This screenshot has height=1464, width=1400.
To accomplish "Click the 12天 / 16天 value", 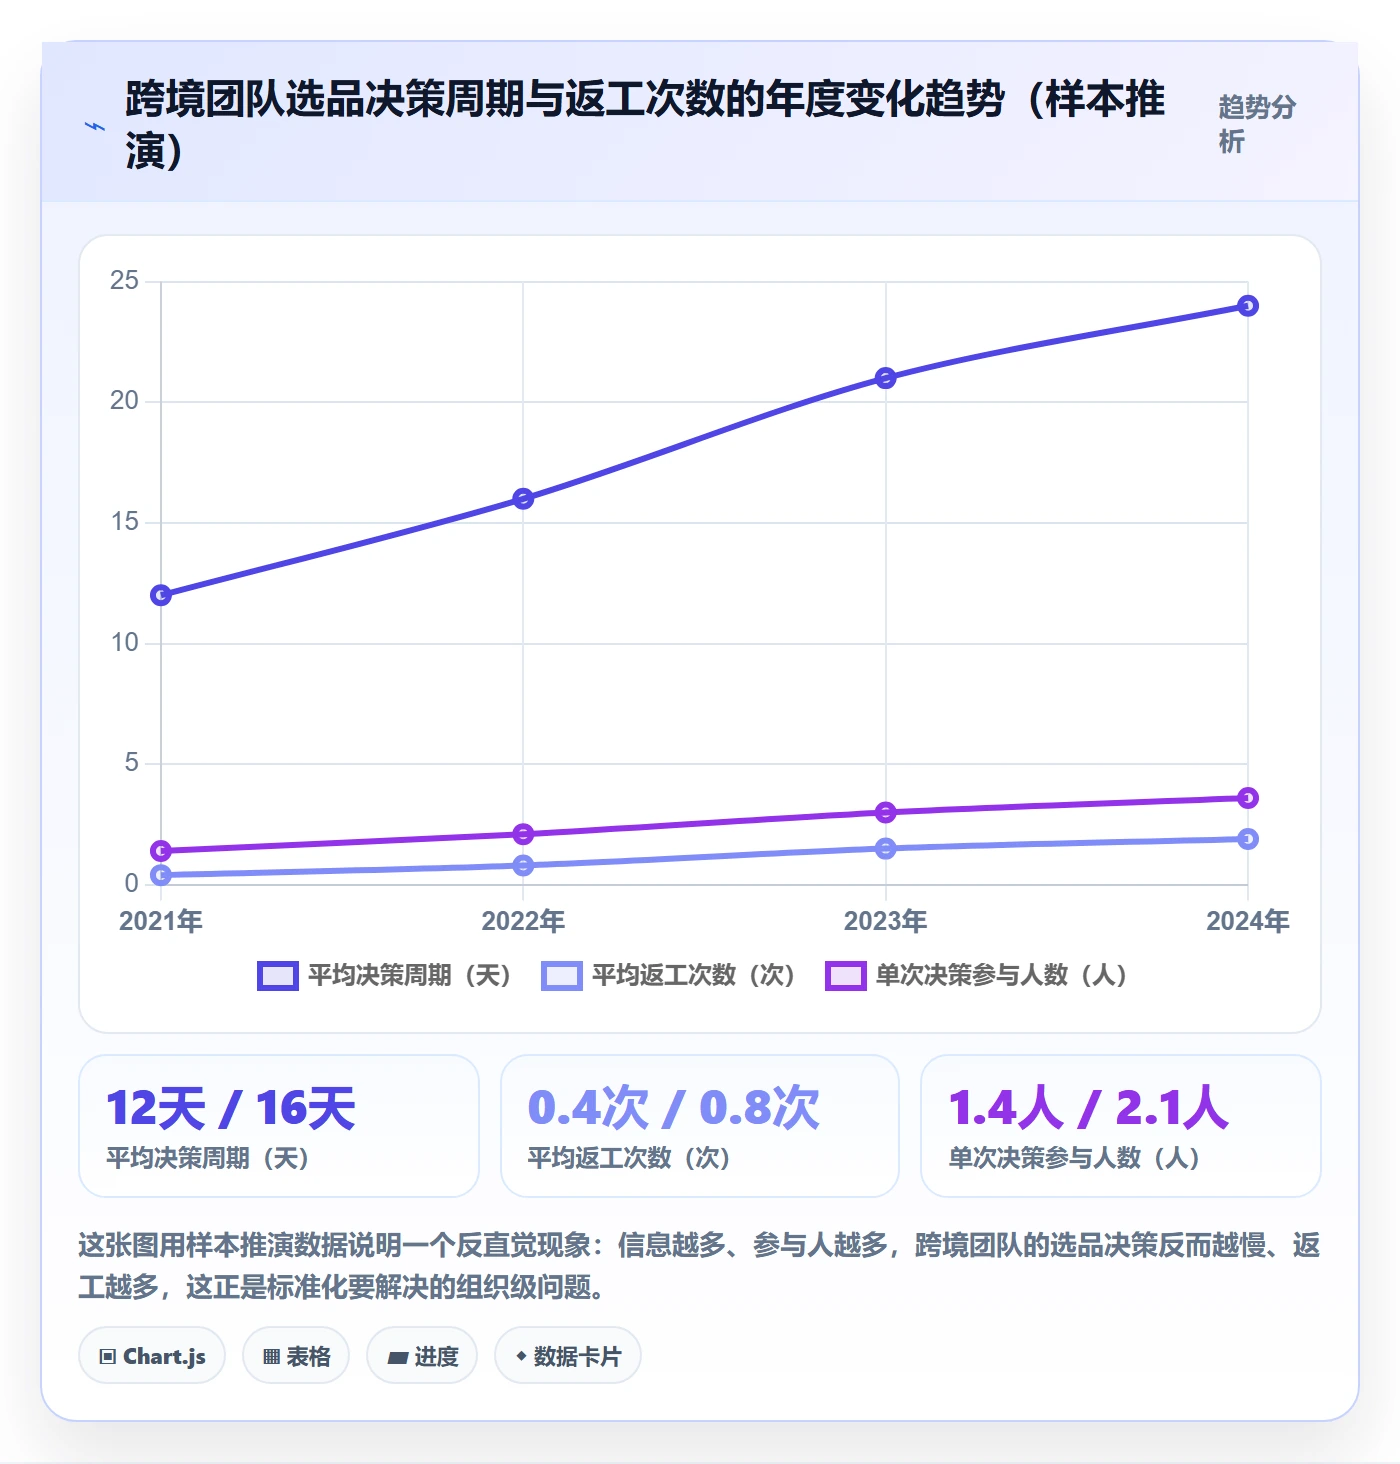I will tap(231, 1109).
